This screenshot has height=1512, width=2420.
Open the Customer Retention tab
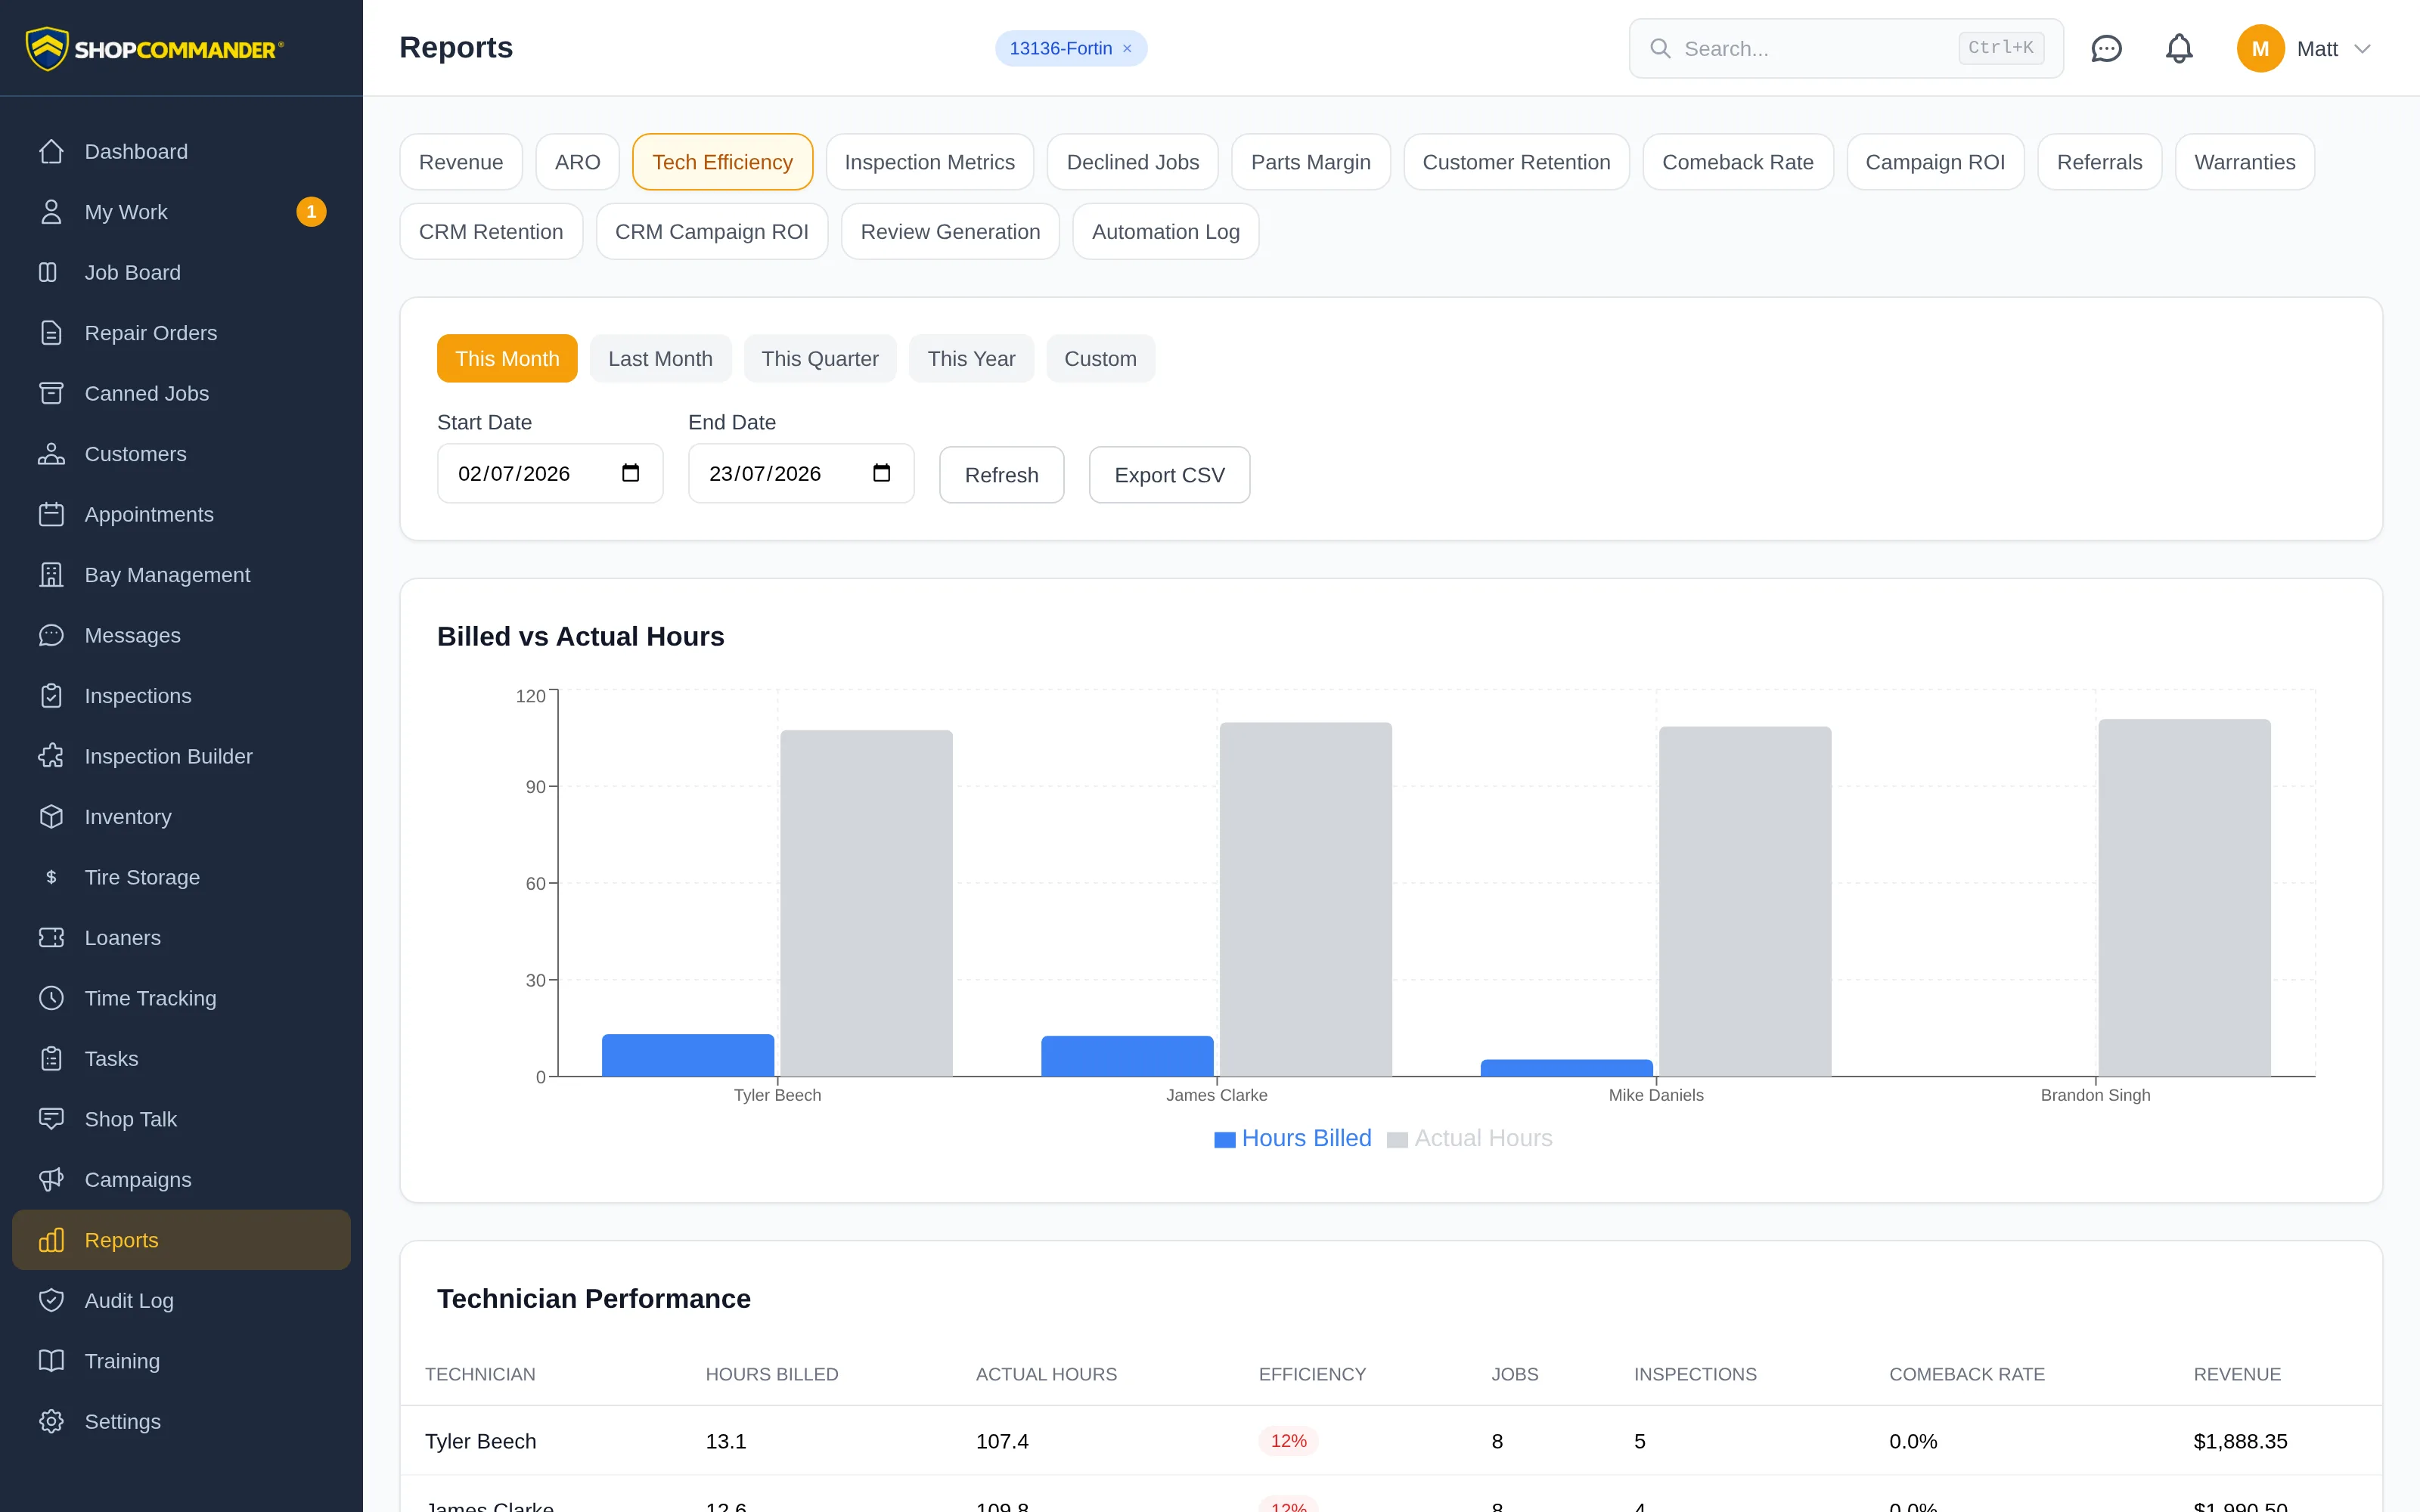click(x=1516, y=162)
